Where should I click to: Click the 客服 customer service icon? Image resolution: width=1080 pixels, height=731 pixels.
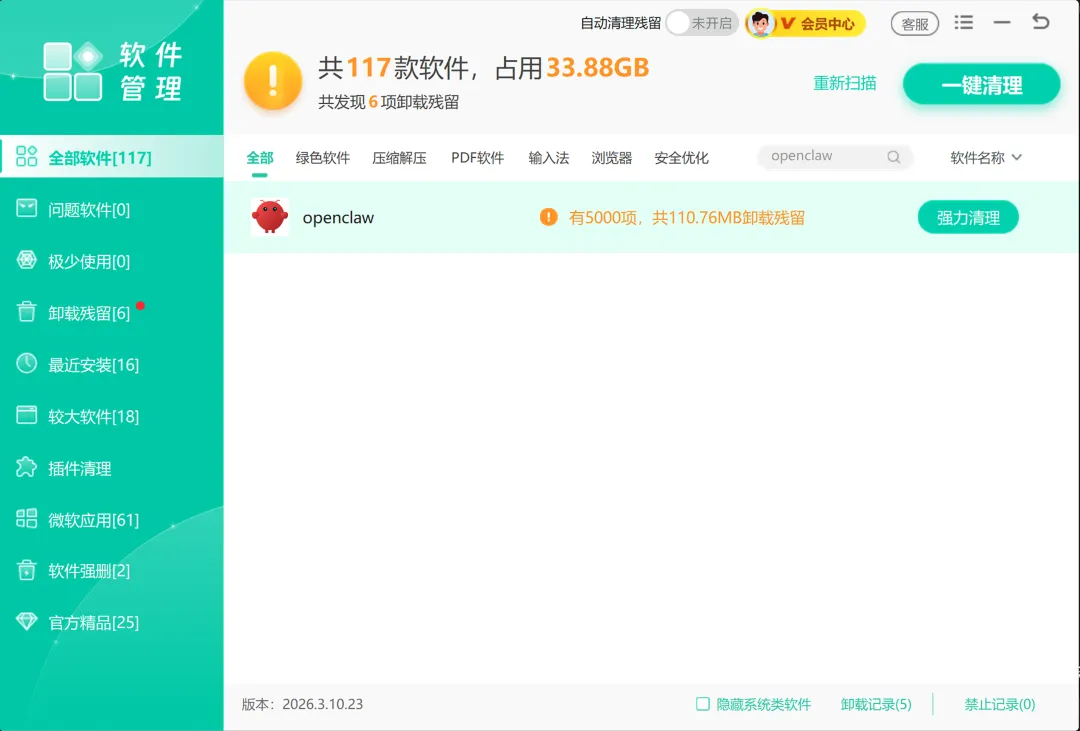914,23
